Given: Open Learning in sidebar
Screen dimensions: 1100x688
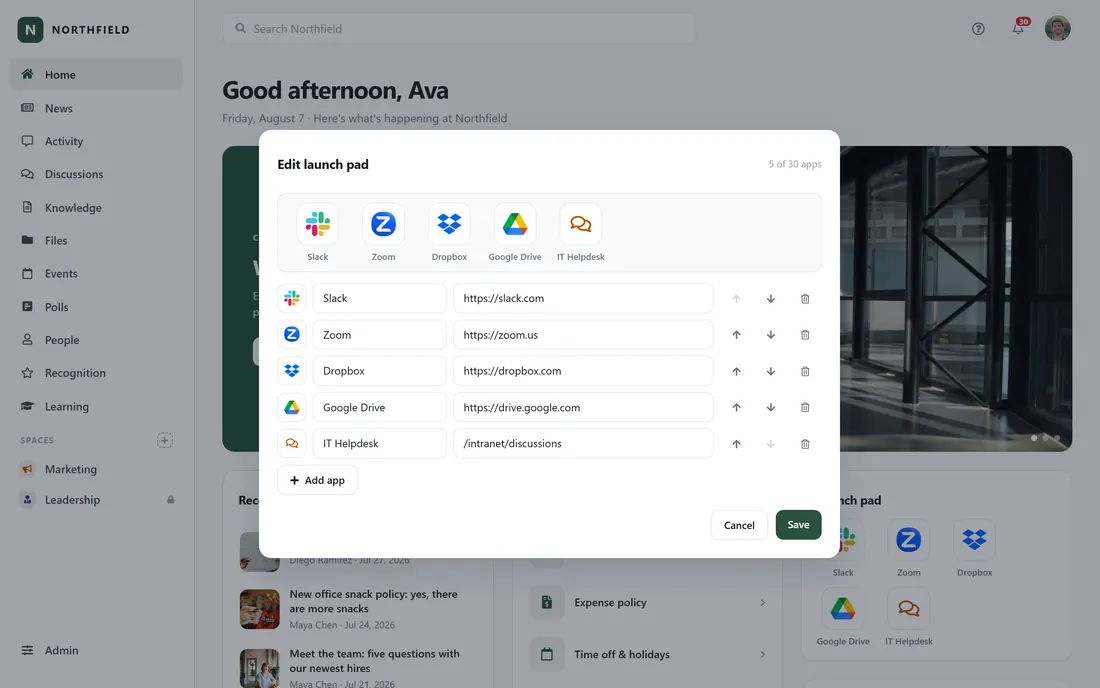Looking at the screenshot, I should [x=97, y=407].
